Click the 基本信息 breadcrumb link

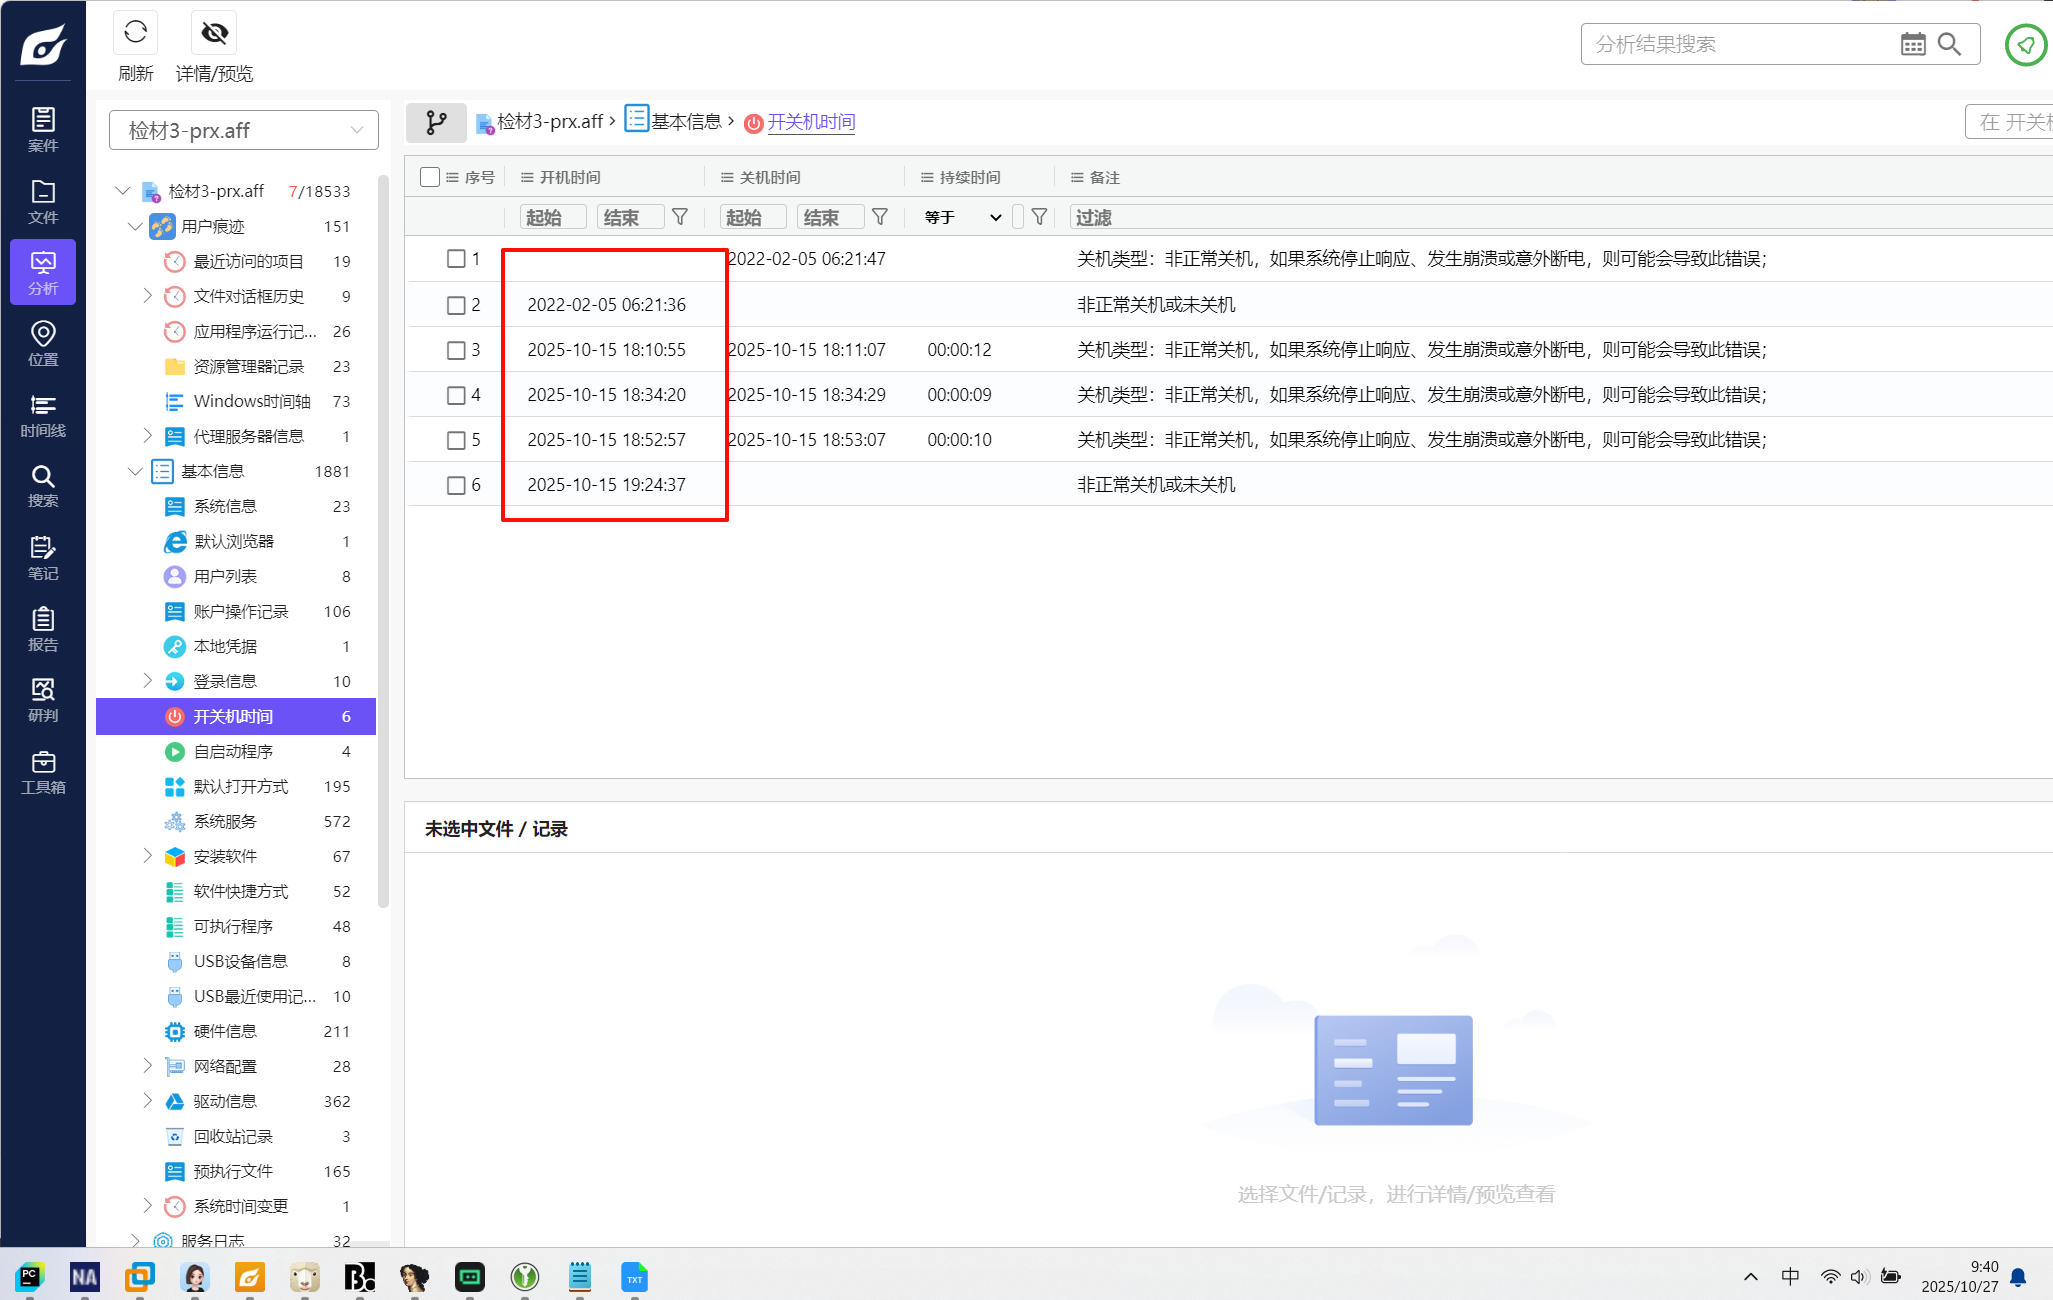[685, 122]
